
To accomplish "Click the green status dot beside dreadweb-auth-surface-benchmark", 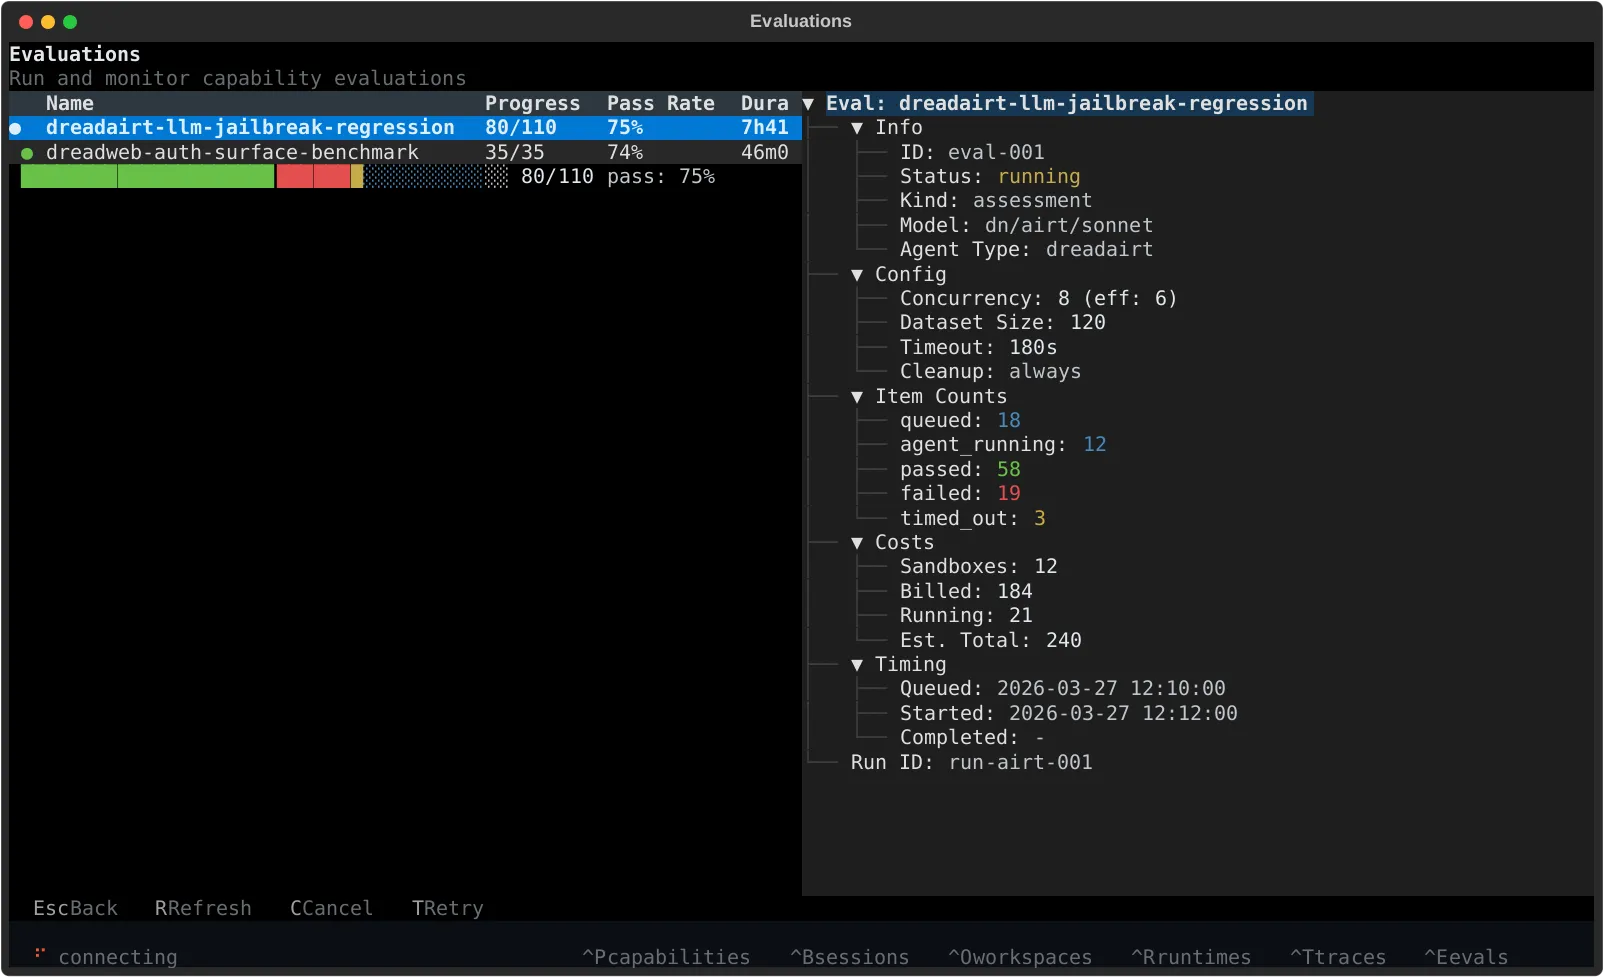I will coord(27,153).
